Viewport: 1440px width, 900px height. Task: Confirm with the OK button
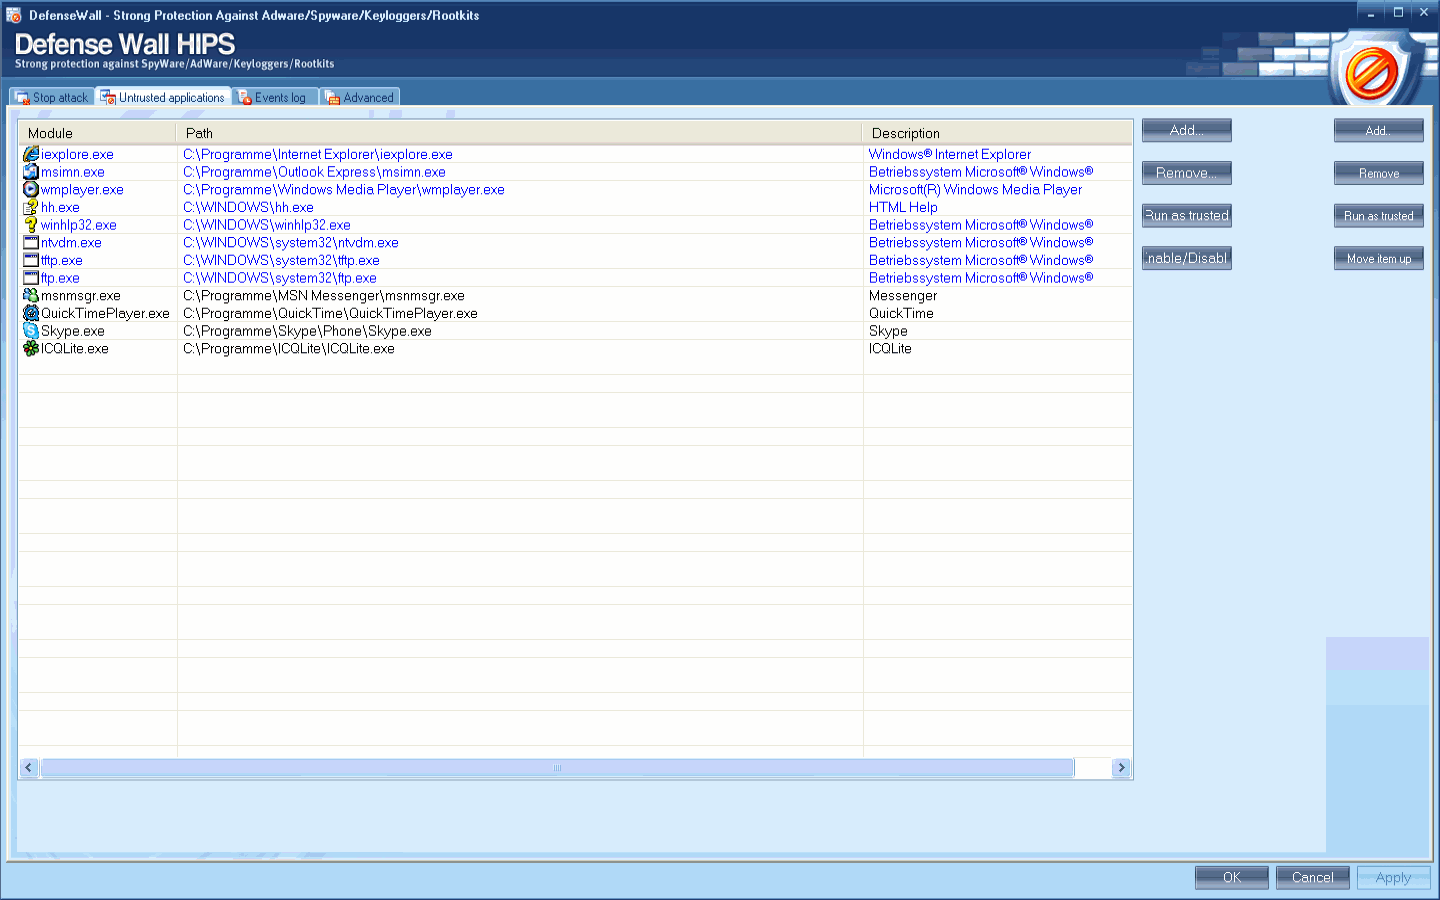(x=1232, y=877)
